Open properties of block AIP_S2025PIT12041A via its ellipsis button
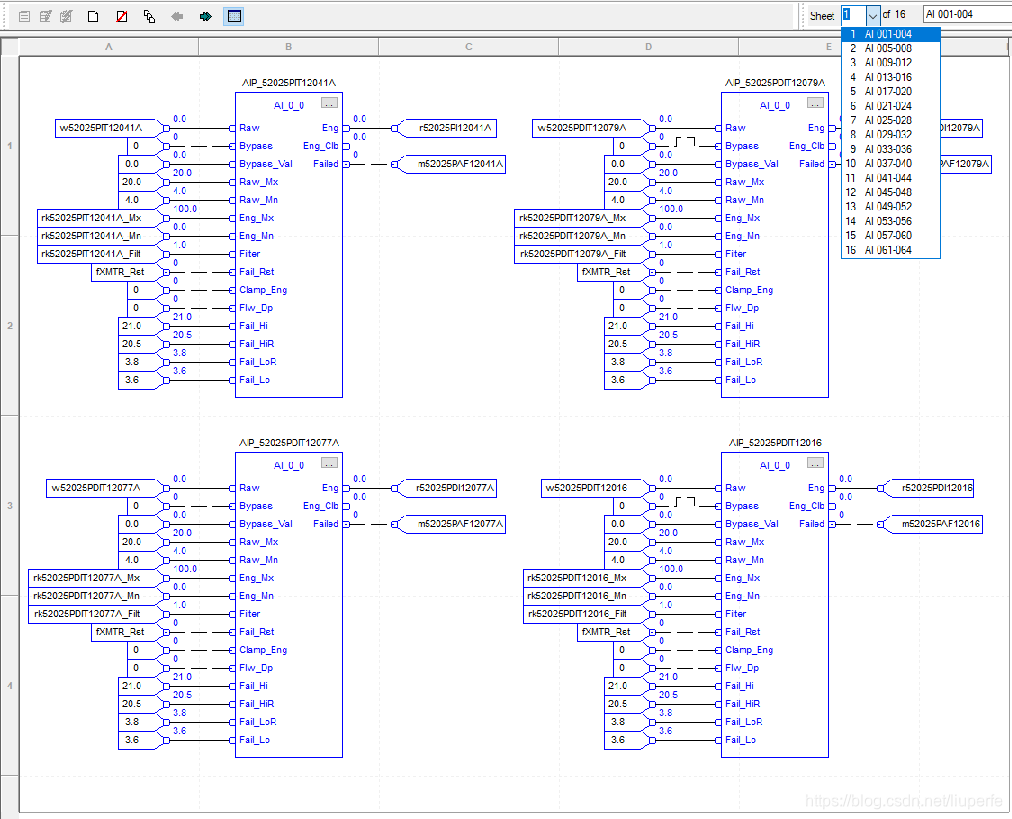This screenshot has height=819, width=1012. pyautogui.click(x=330, y=102)
